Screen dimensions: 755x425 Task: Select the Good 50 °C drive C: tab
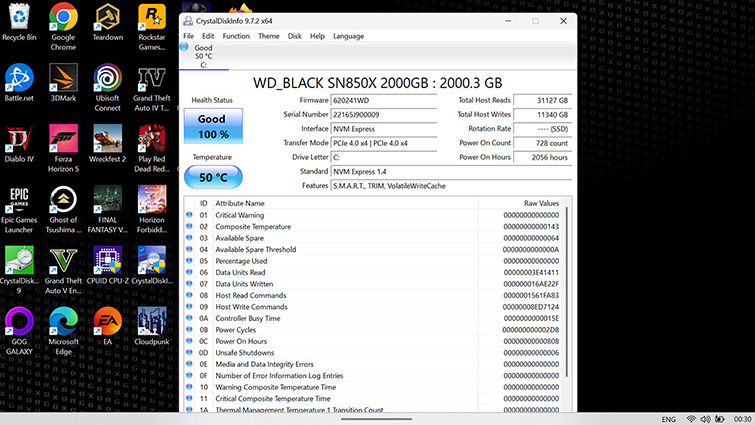203,56
